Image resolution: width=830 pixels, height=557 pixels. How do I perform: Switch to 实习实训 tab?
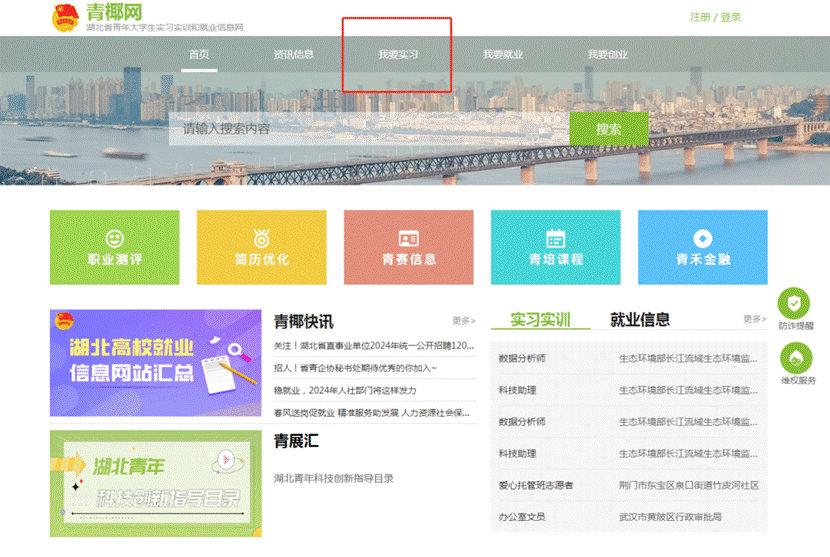point(540,319)
